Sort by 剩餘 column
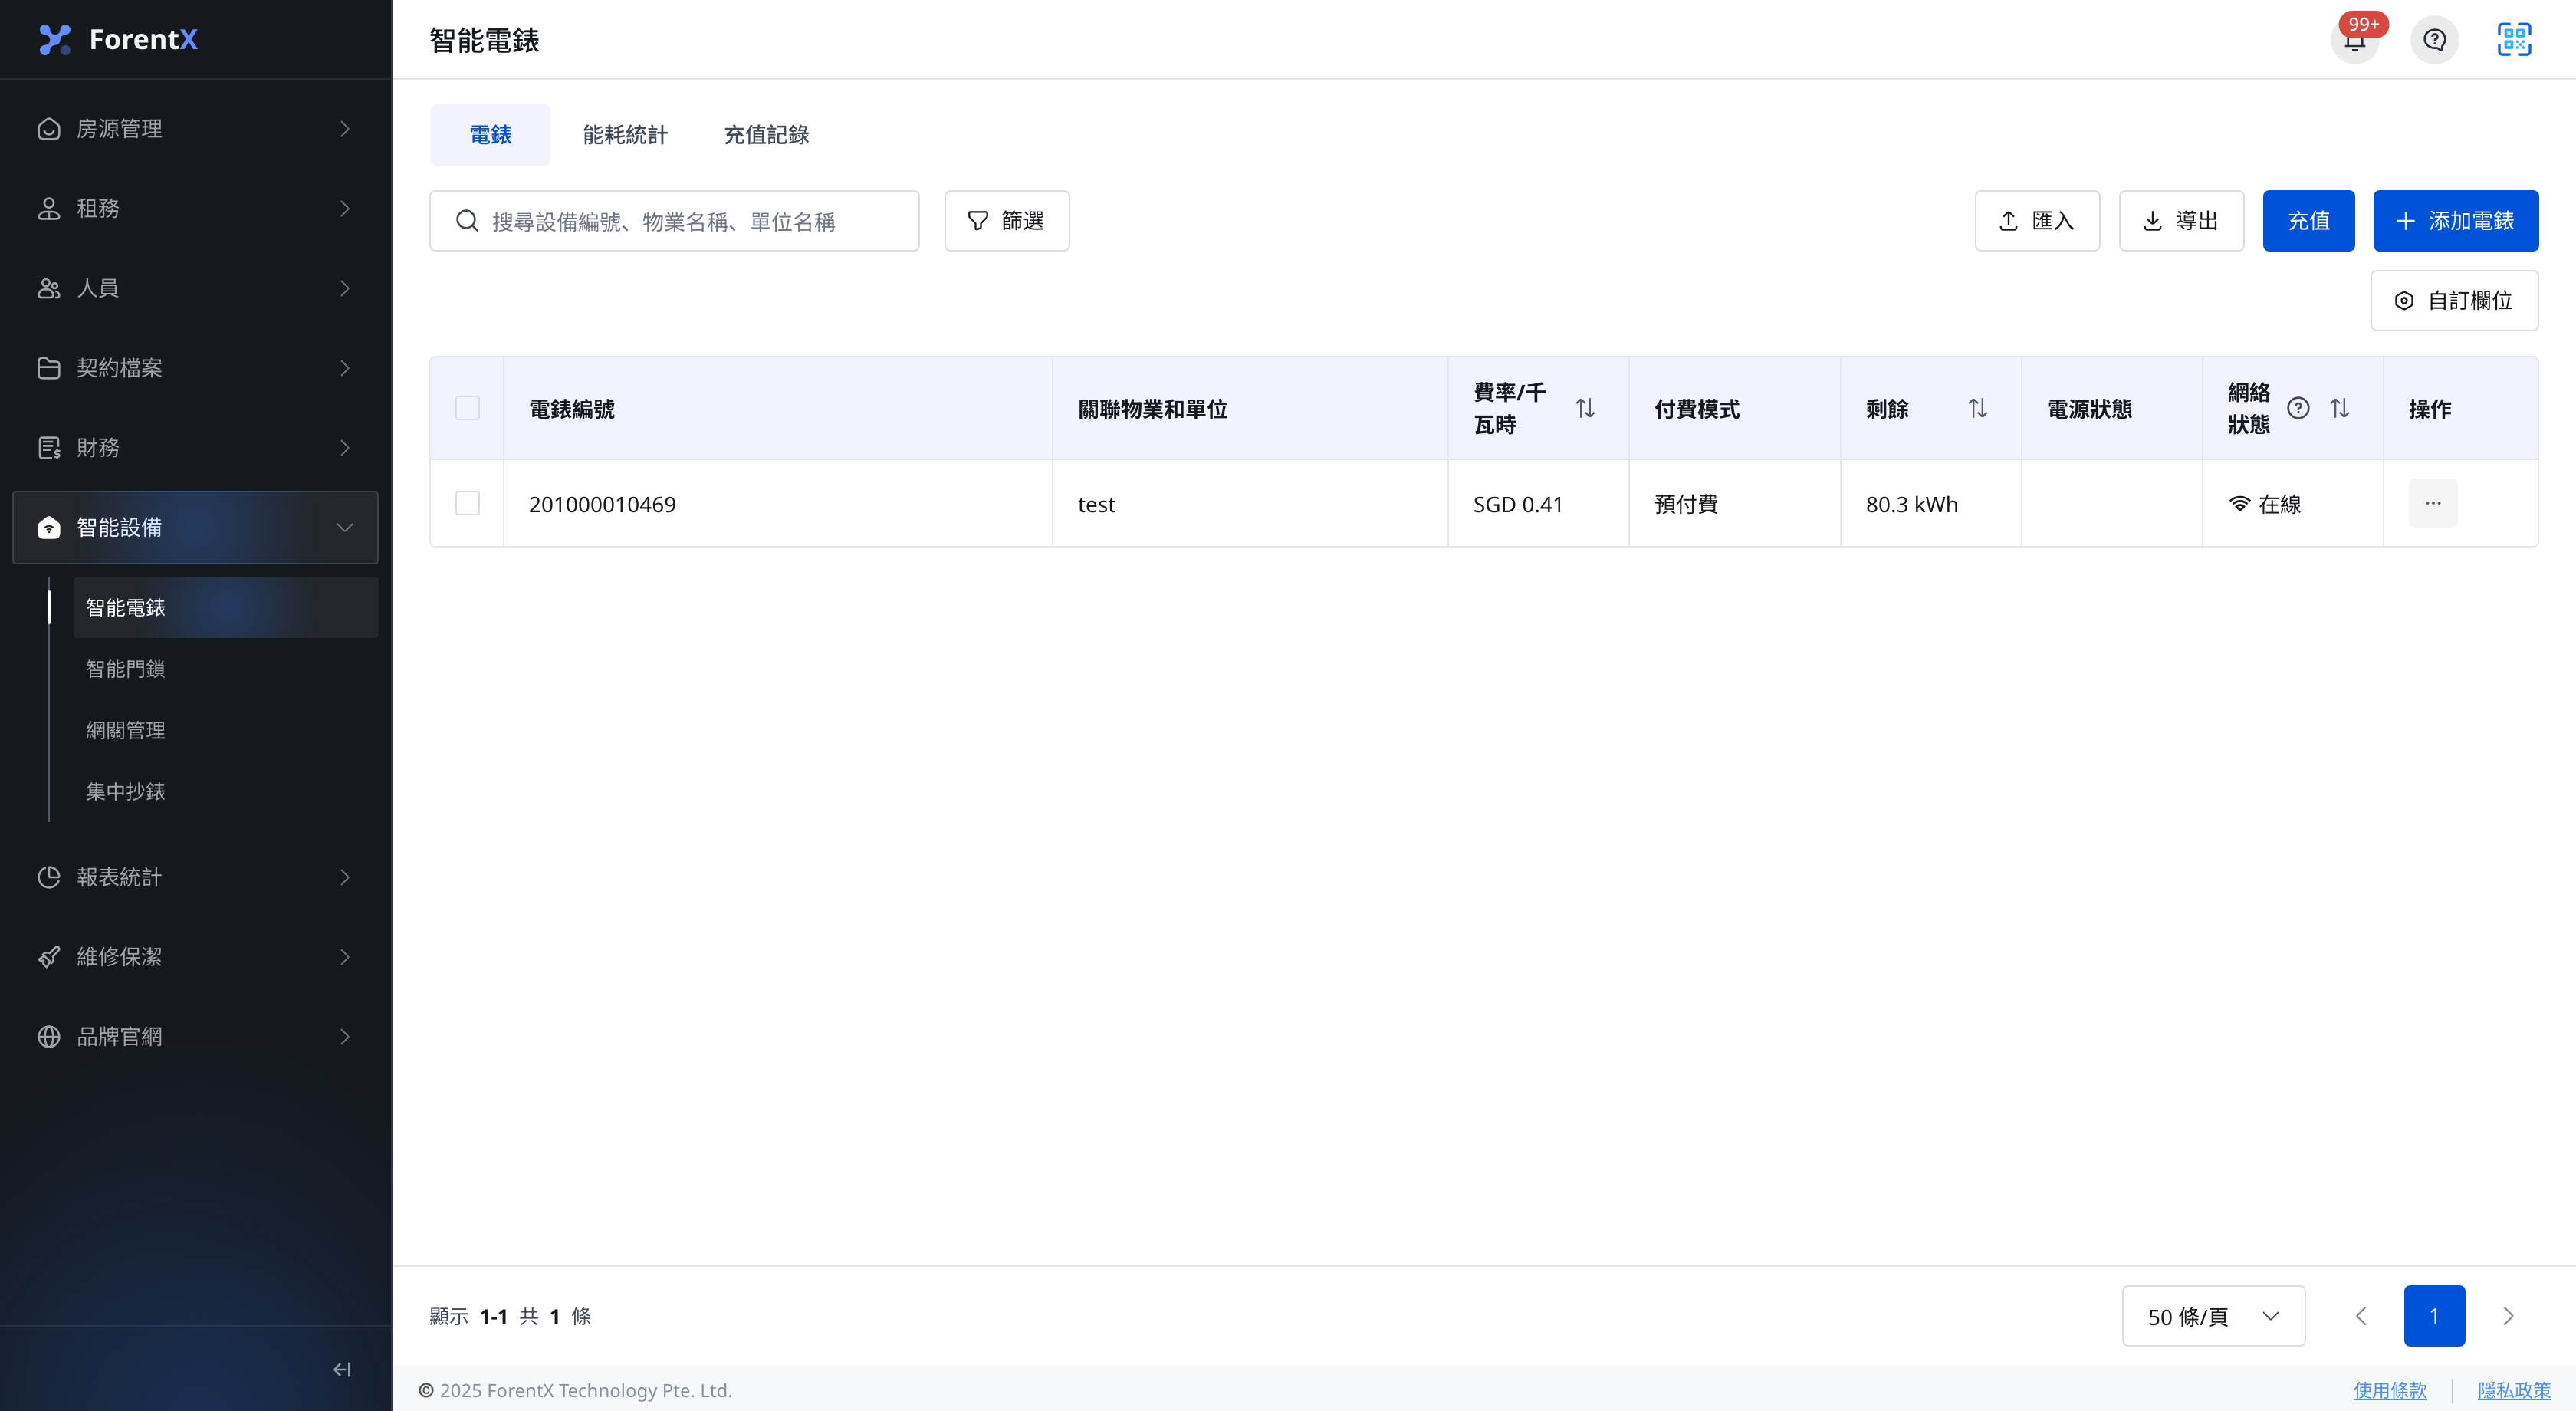Viewport: 2576px width, 1411px height. point(1977,408)
